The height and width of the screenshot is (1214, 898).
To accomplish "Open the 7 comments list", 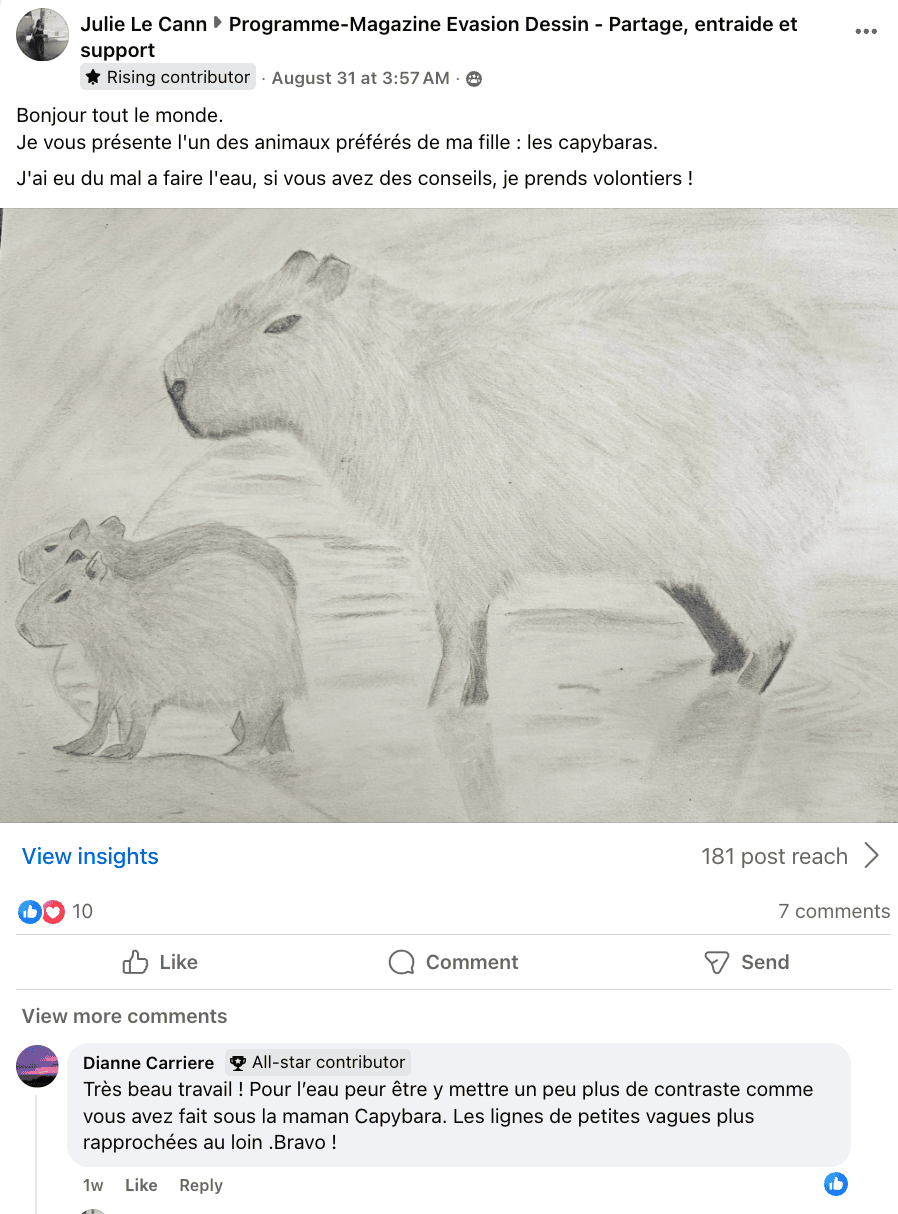I will (x=834, y=911).
